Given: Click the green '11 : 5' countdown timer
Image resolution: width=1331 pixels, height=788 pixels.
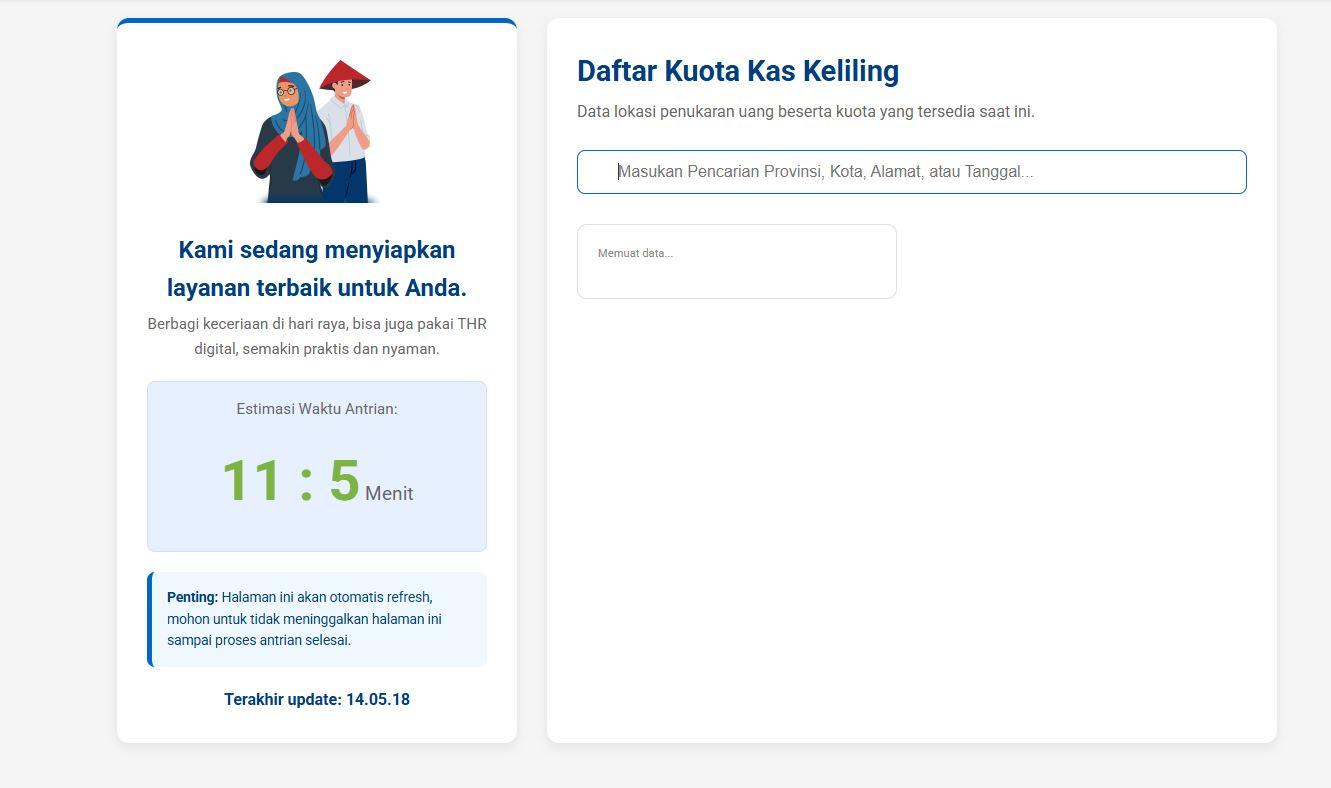Looking at the screenshot, I should pos(290,481).
